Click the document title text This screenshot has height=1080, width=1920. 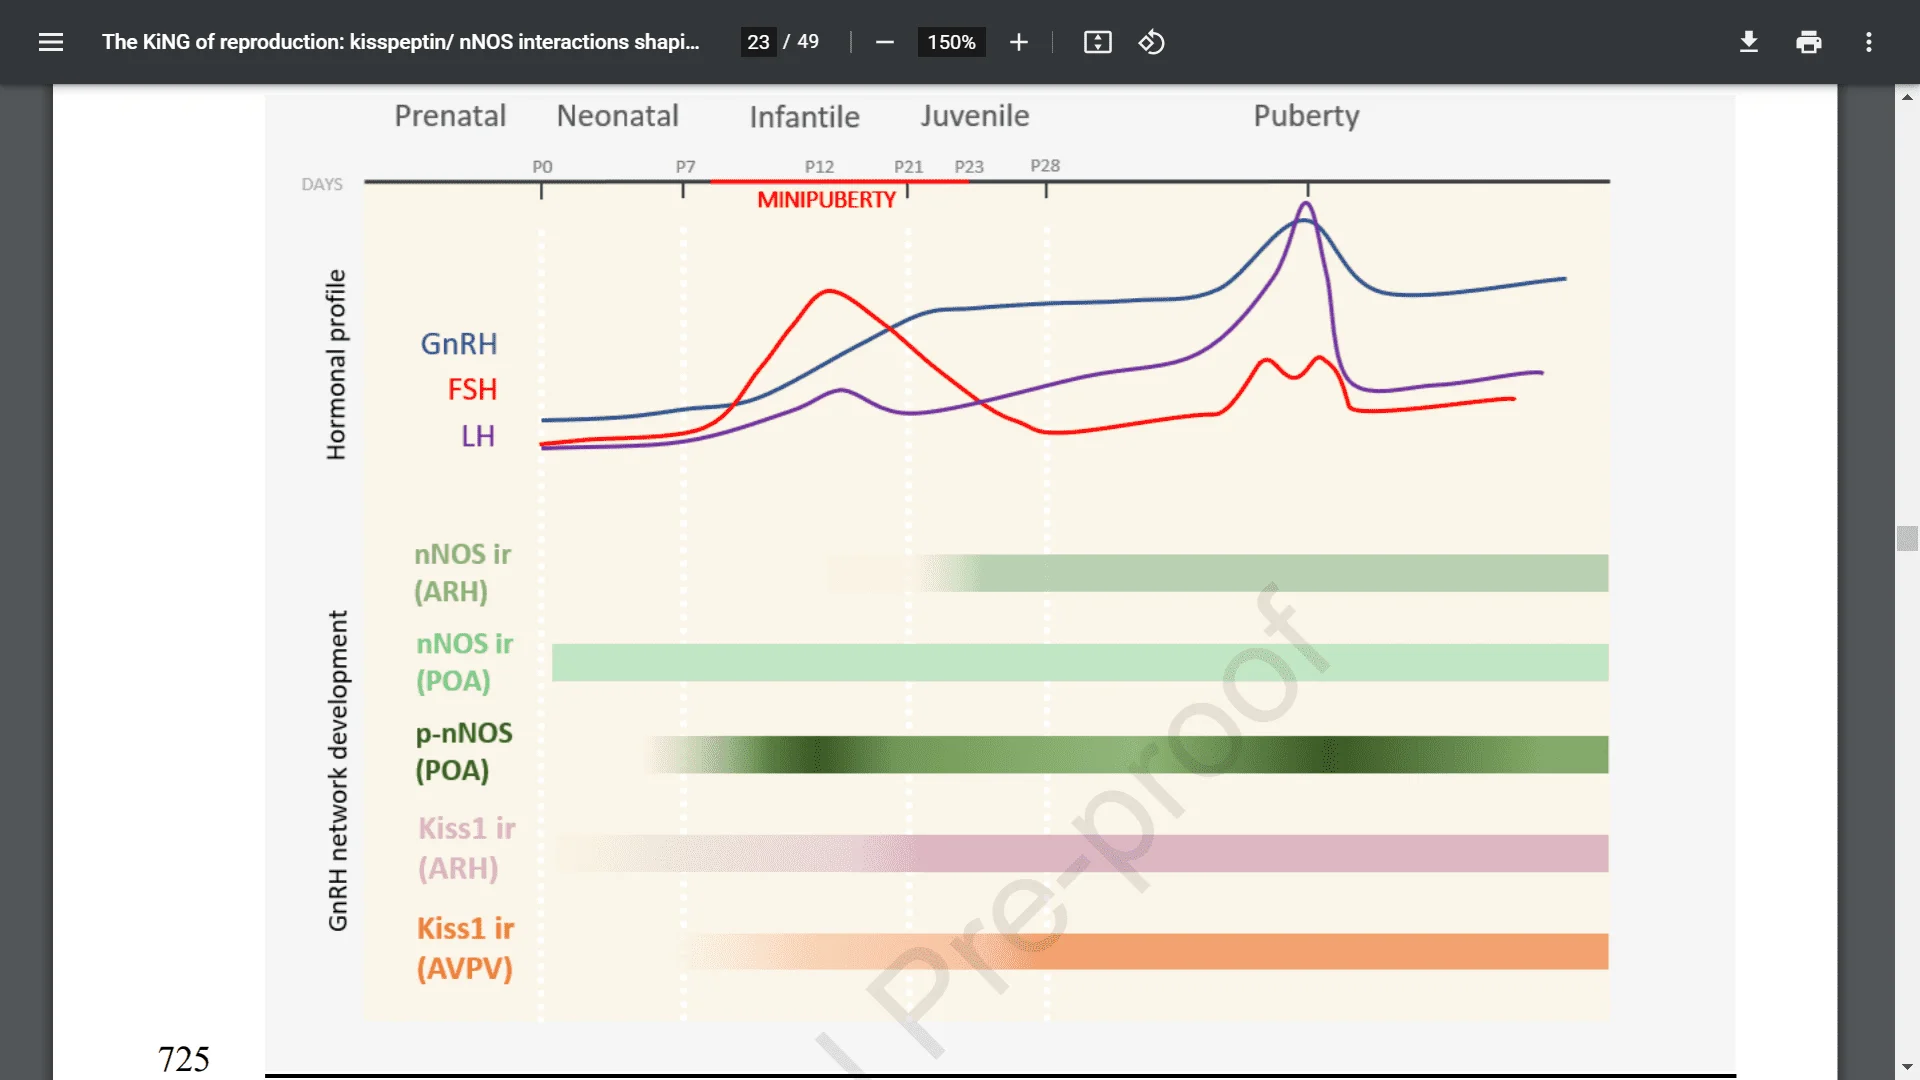click(x=400, y=42)
